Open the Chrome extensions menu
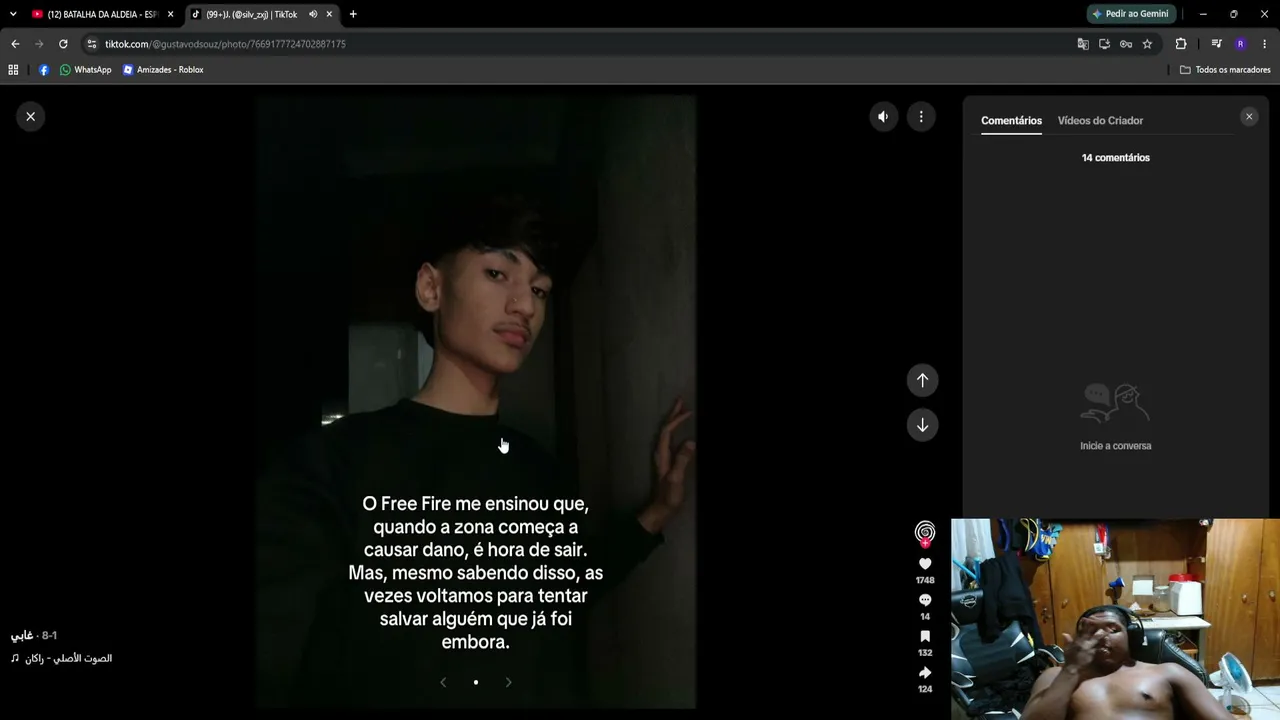 tap(1181, 44)
